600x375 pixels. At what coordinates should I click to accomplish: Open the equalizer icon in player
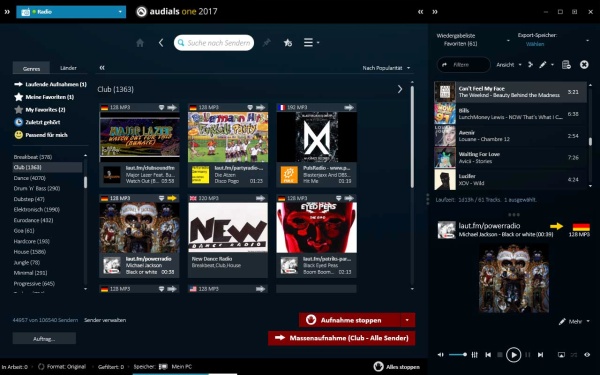coord(475,355)
